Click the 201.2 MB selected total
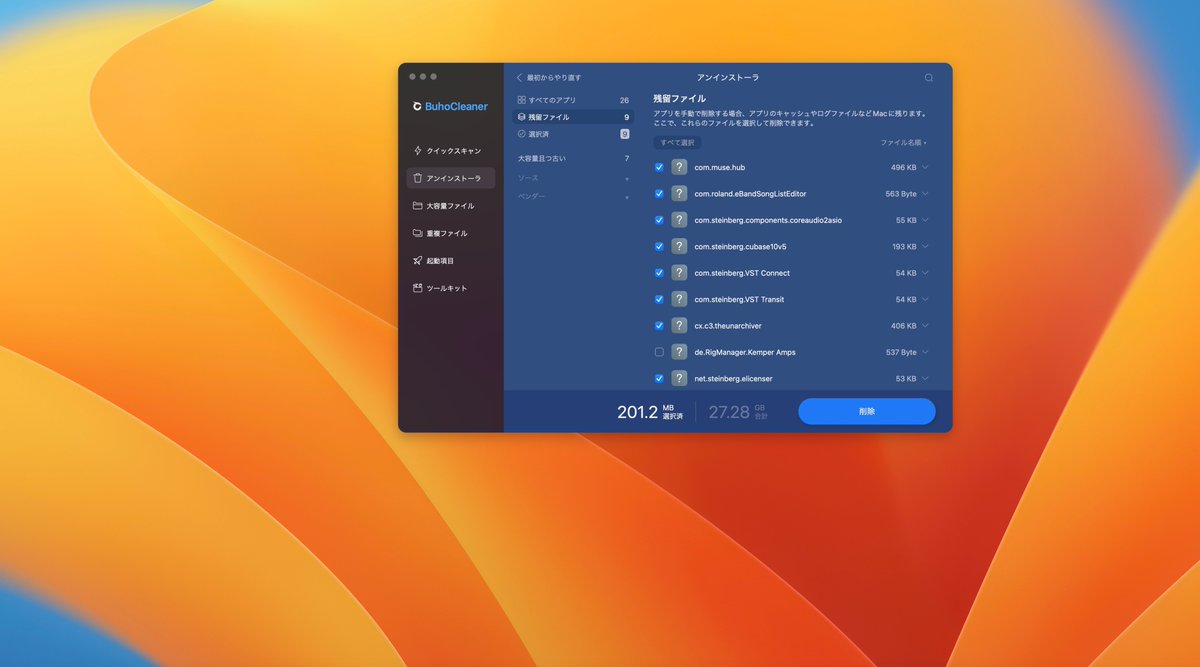Image resolution: width=1200 pixels, height=667 pixels. [650, 412]
